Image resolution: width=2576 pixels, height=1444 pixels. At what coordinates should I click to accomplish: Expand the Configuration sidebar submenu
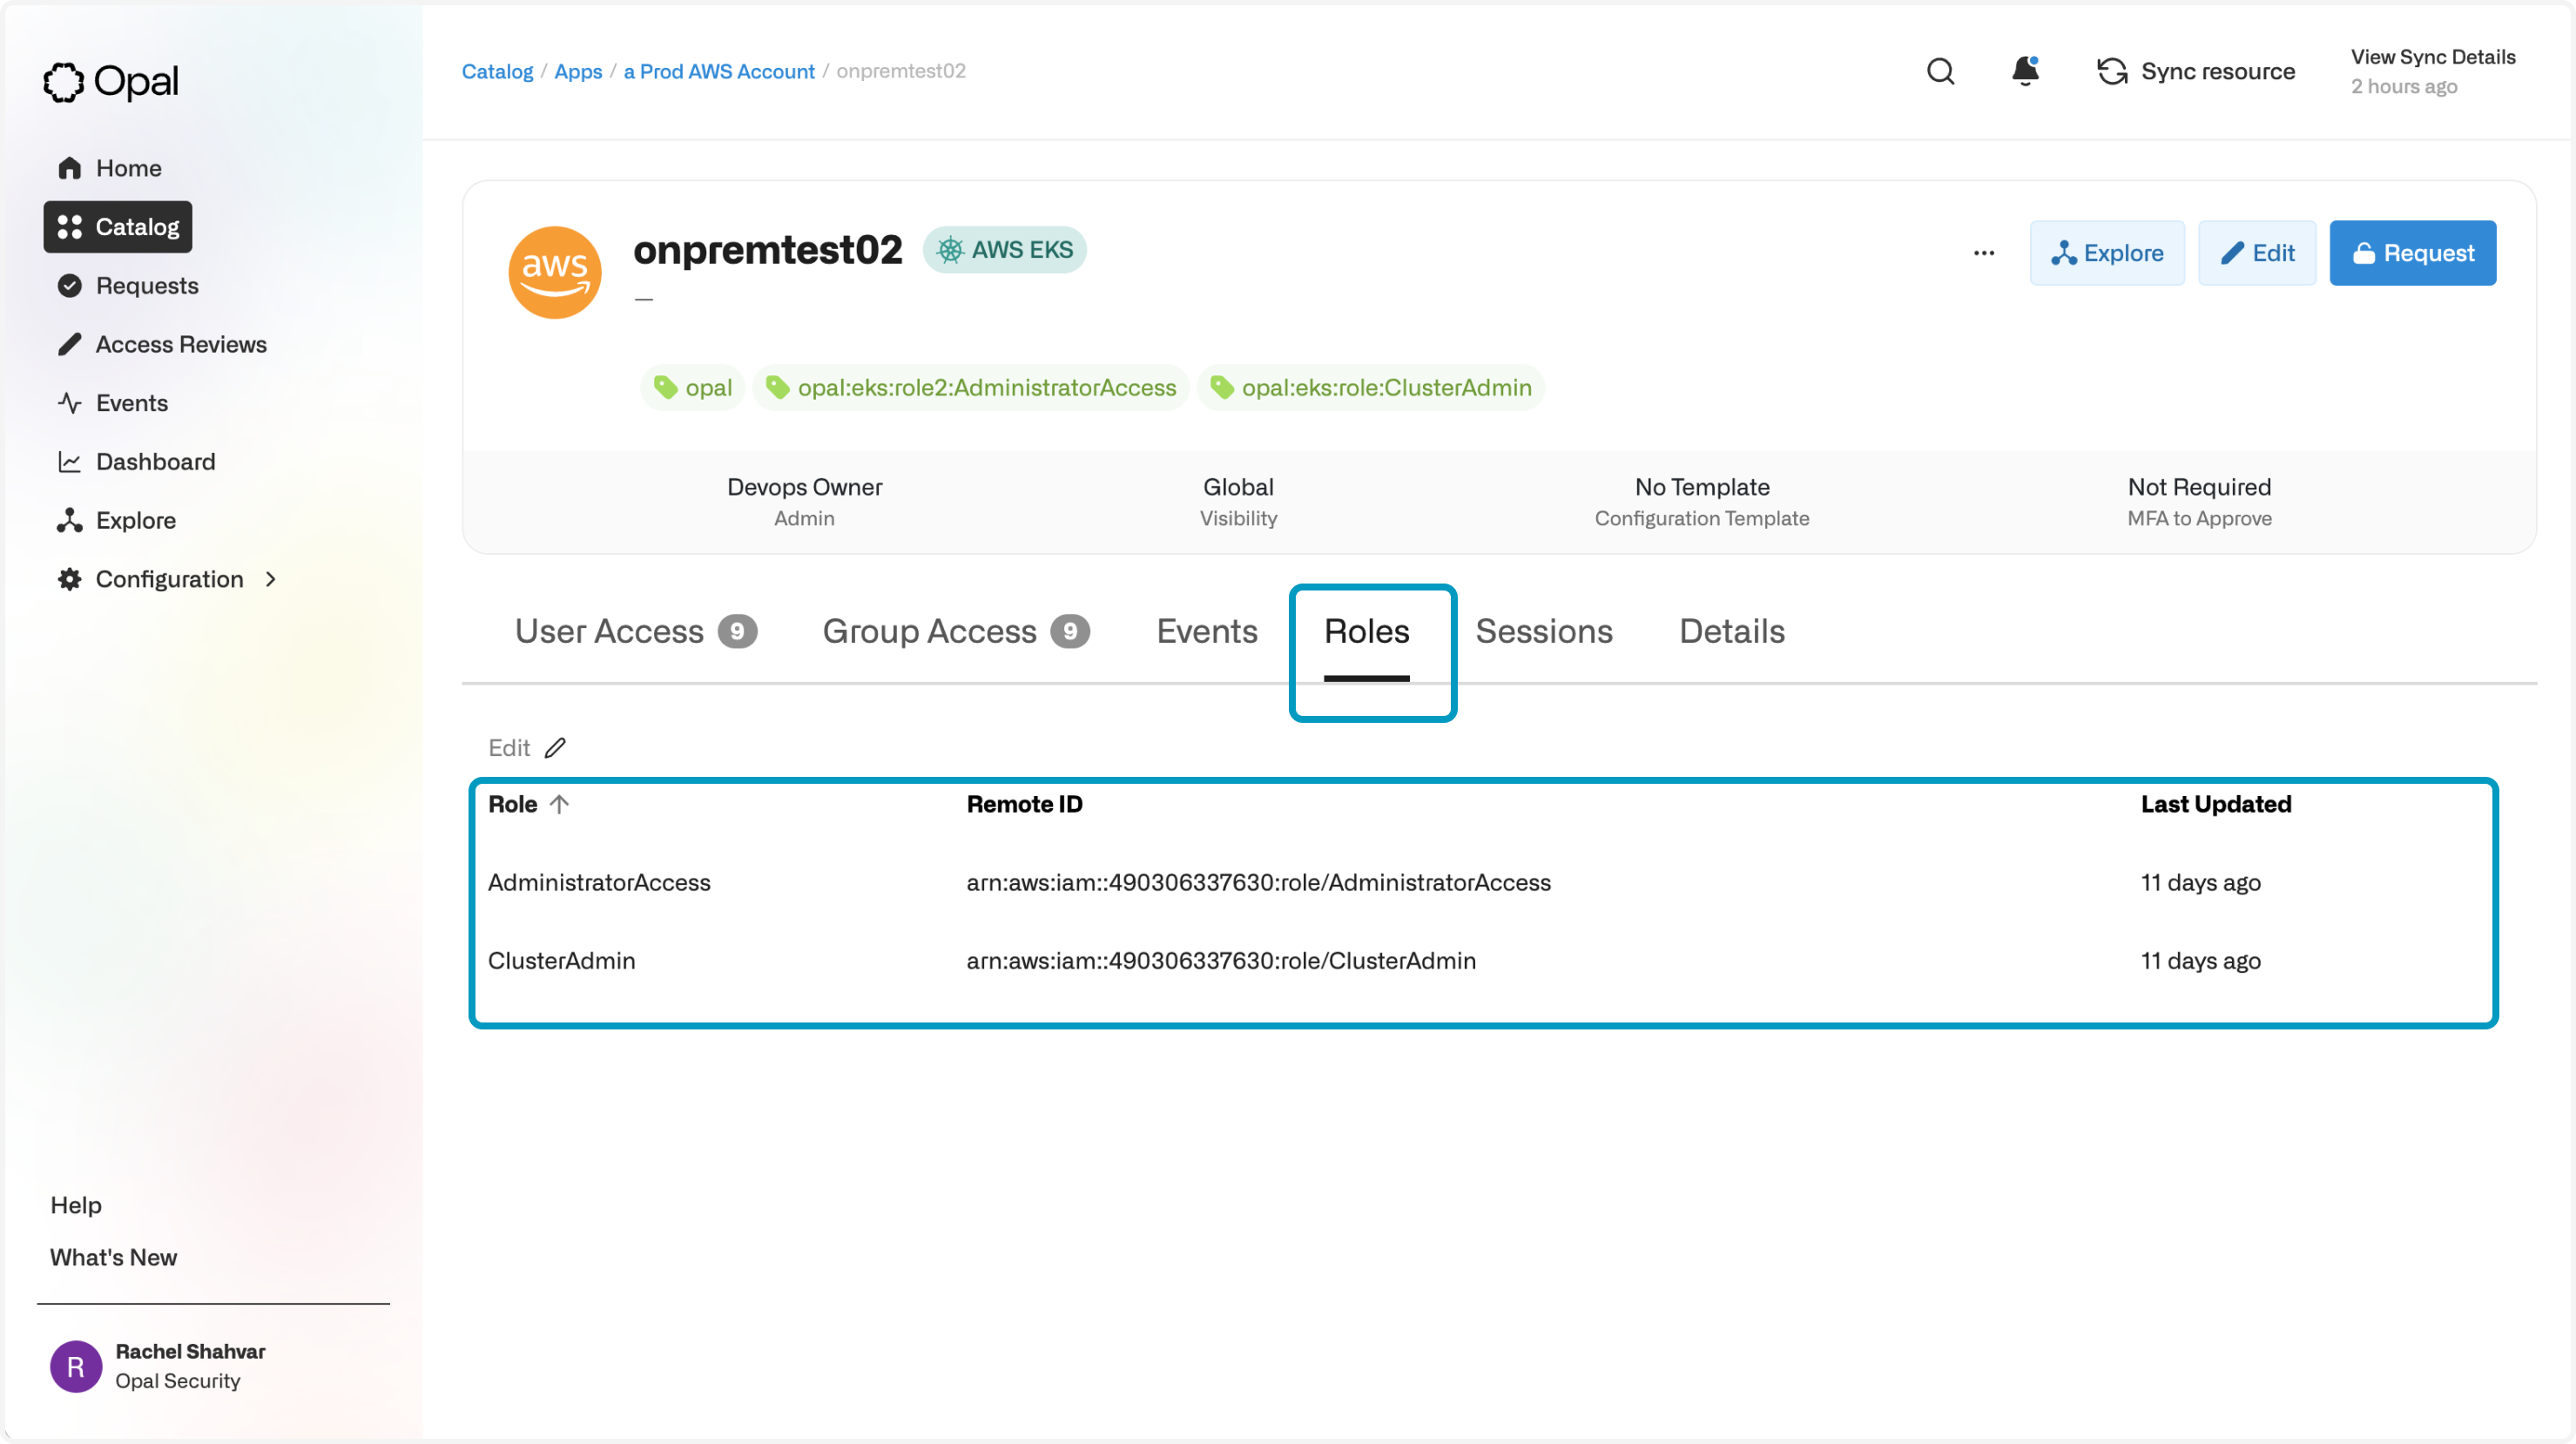point(270,579)
